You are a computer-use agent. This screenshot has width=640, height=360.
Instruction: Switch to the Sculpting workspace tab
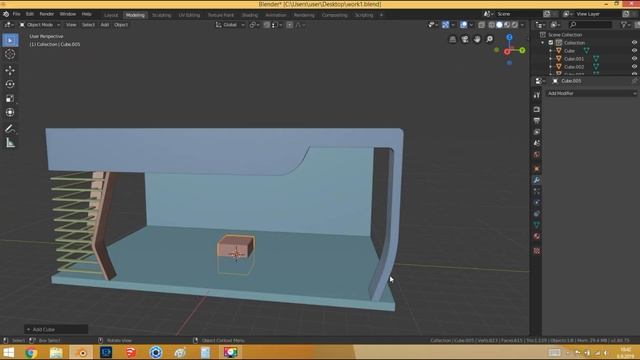162,15
